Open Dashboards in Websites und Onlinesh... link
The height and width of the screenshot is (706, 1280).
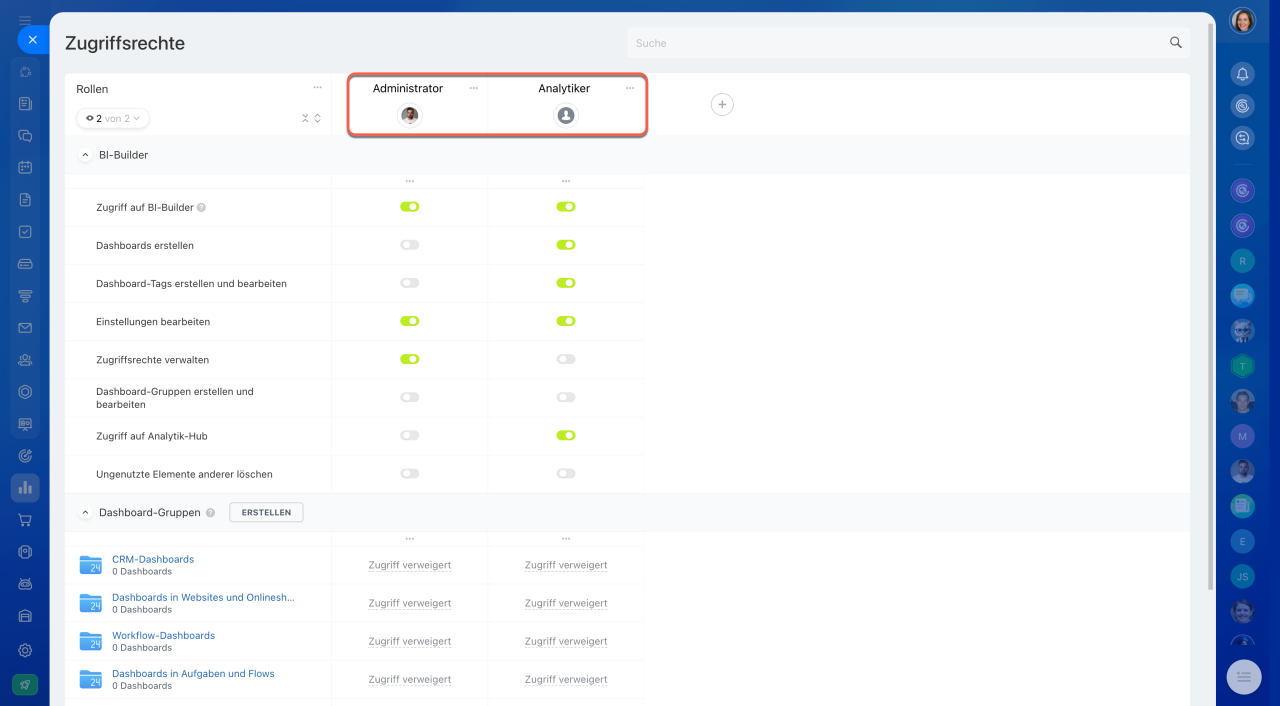coord(203,597)
